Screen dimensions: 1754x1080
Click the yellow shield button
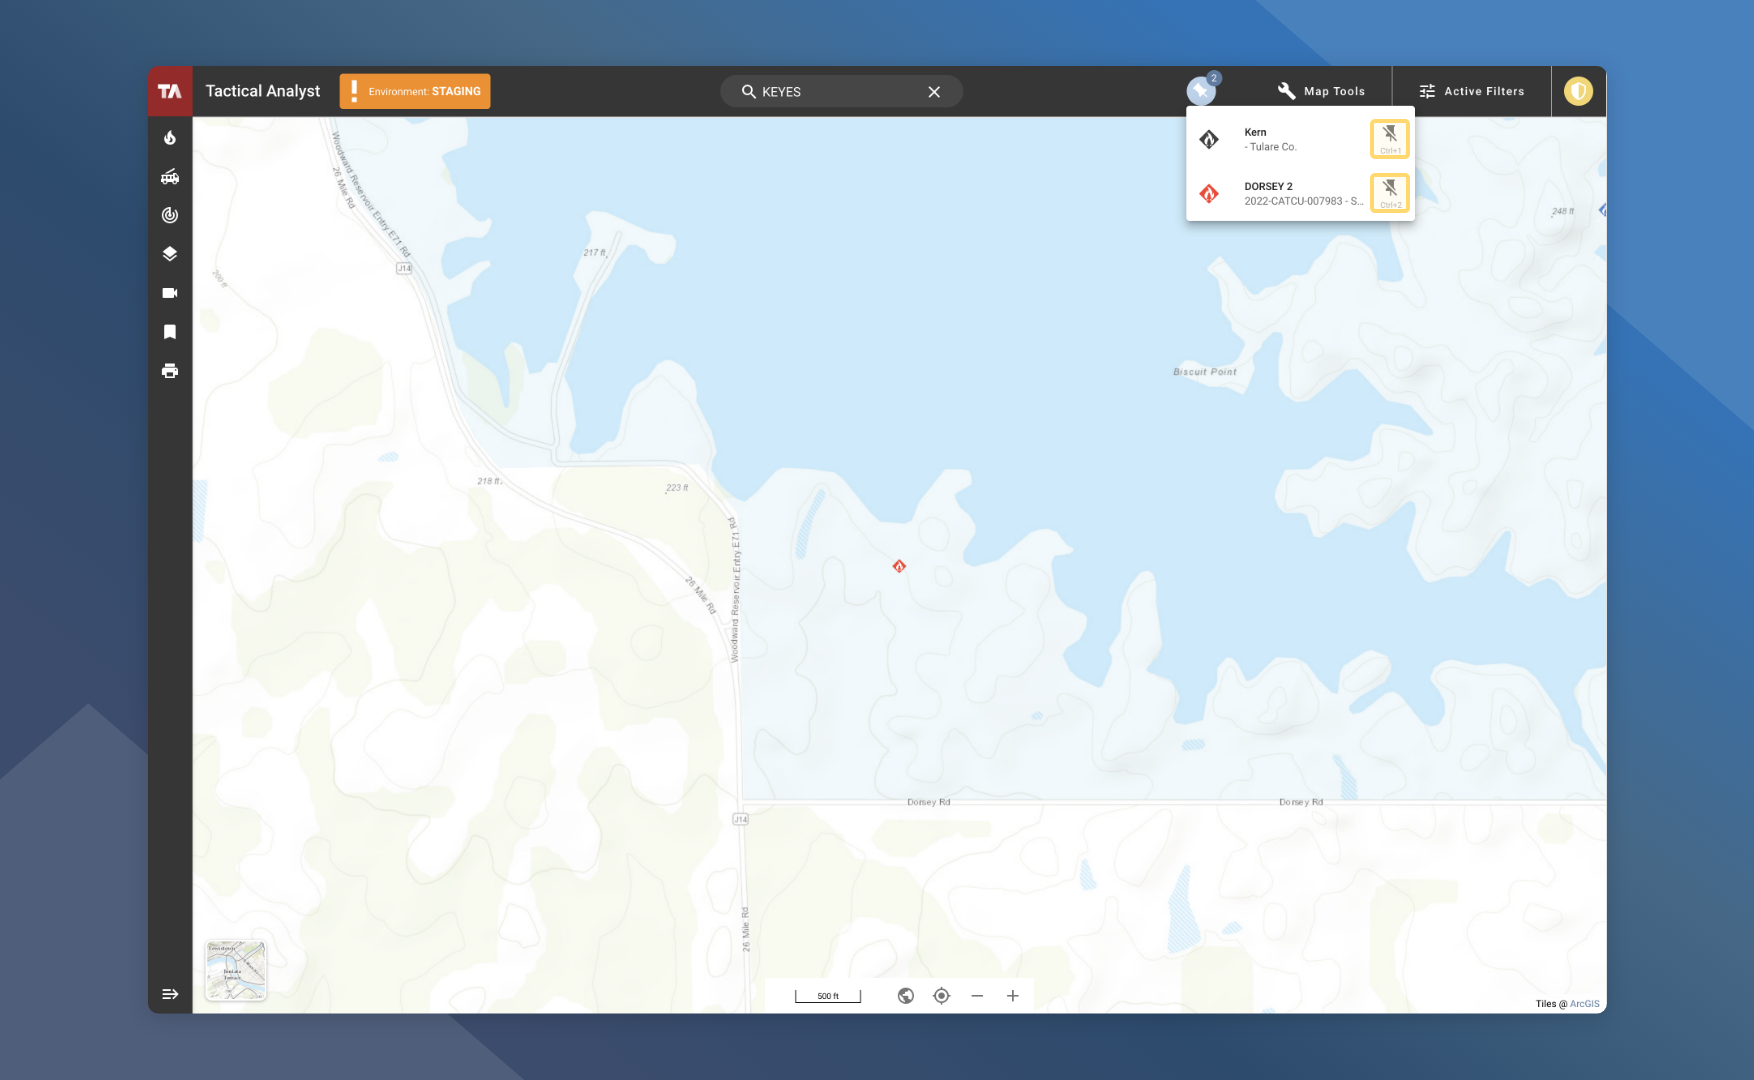coord(1578,91)
